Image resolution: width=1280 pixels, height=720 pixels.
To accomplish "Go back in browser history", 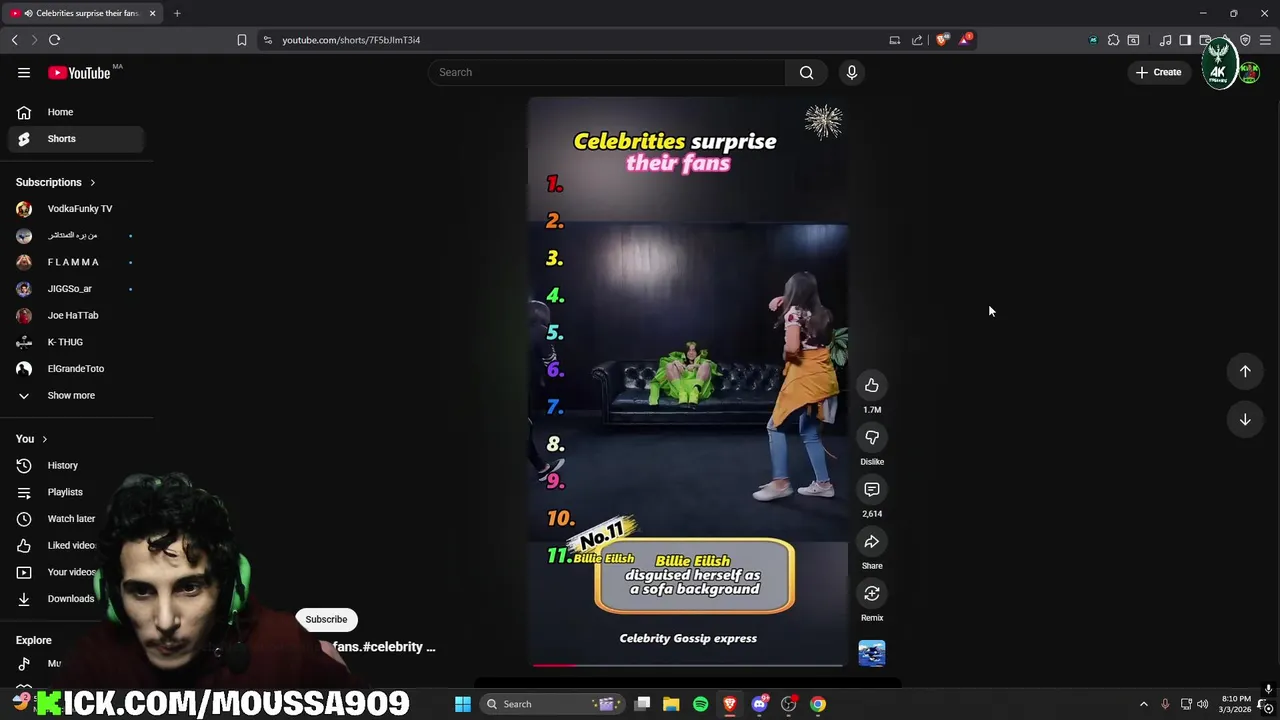I will 14,40.
